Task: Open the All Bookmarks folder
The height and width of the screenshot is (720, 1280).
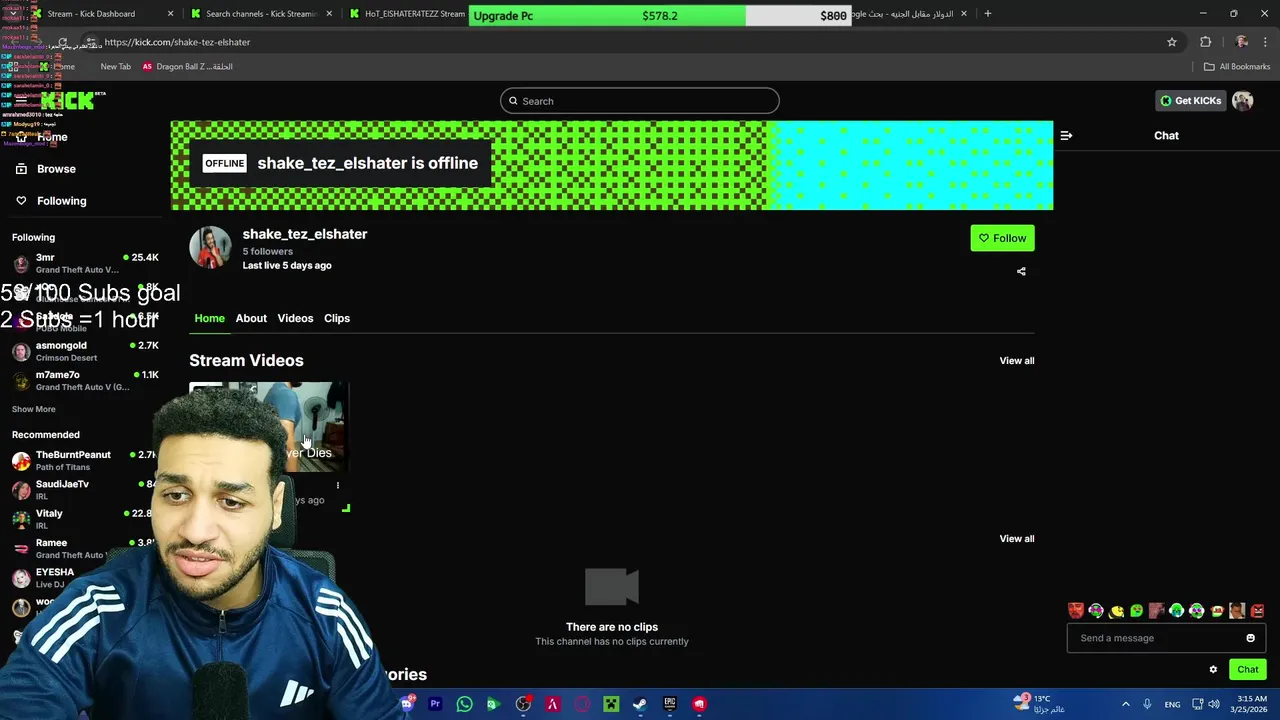Action: (x=1237, y=67)
